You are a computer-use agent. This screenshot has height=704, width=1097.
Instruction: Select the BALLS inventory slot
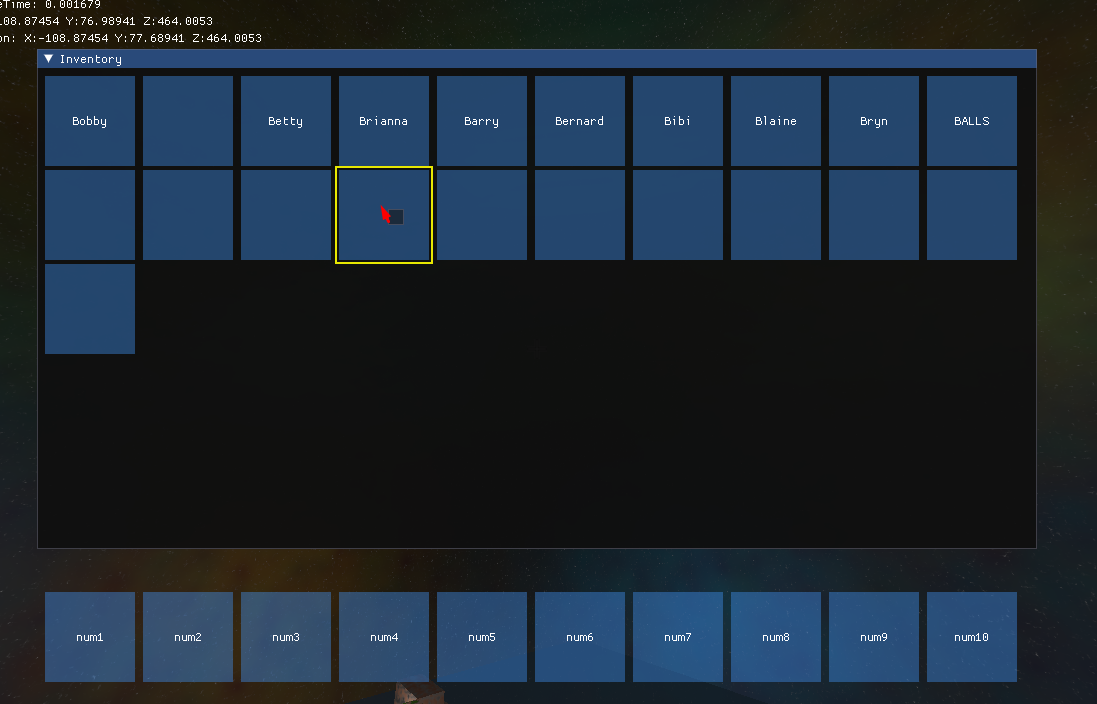point(971,120)
